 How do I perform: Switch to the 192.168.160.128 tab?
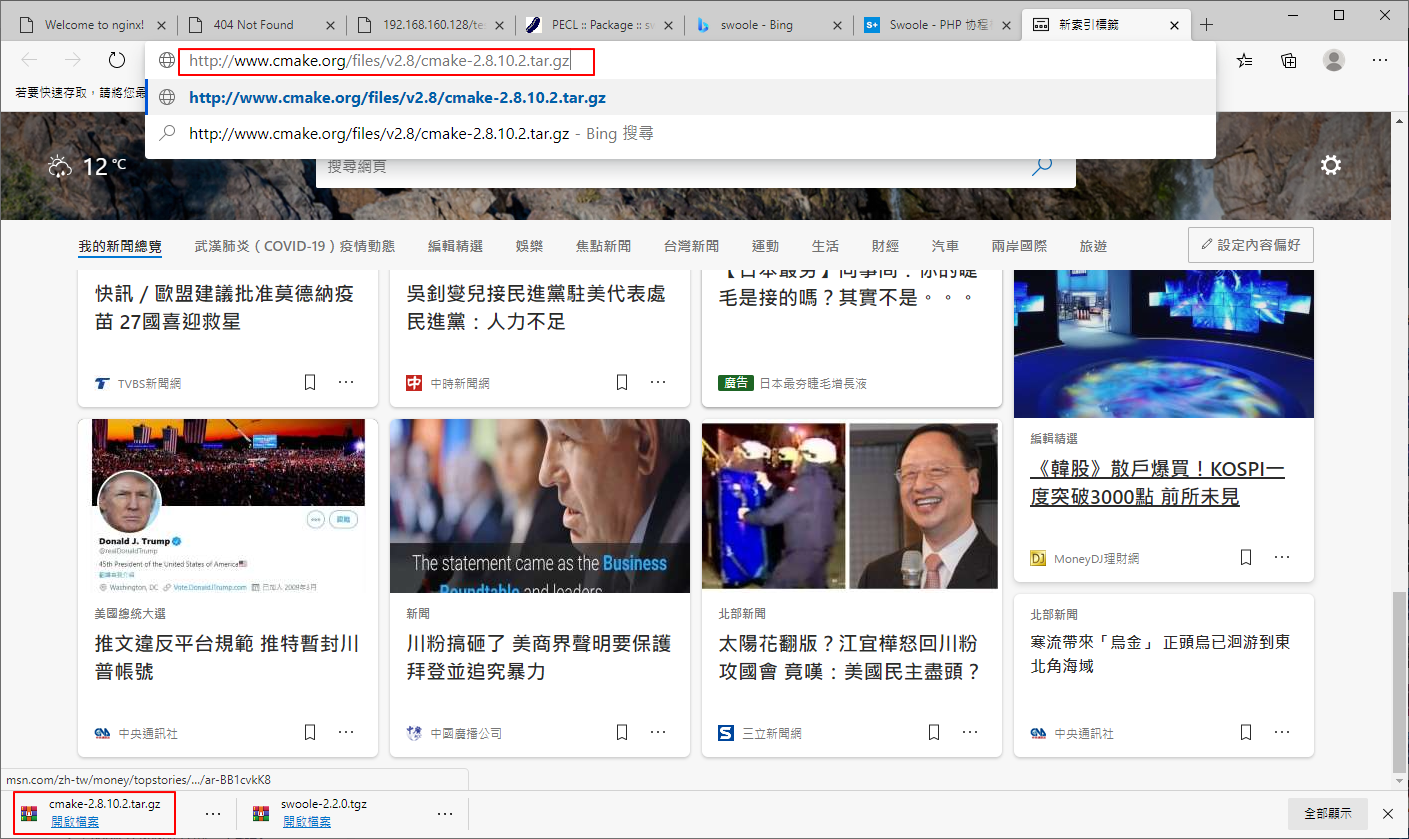coord(433,25)
